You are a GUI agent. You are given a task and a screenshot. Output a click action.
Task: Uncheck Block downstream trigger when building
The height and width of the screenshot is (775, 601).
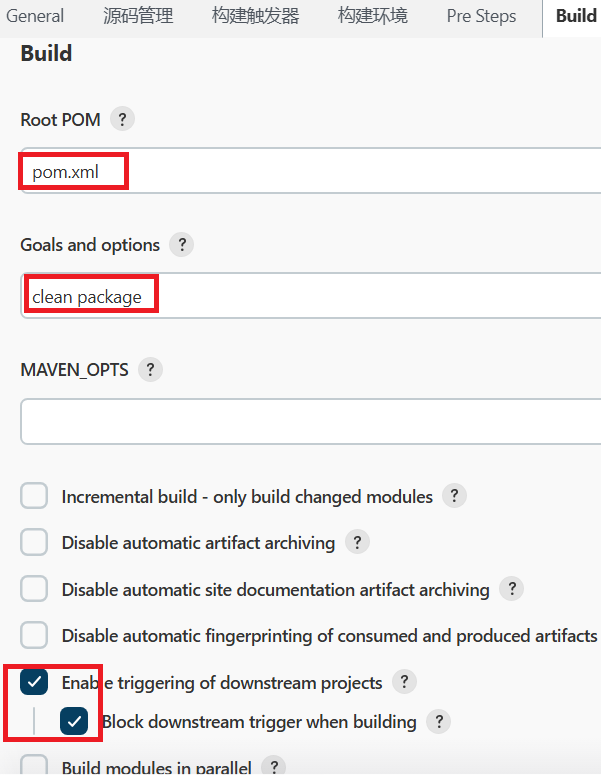tap(74, 721)
